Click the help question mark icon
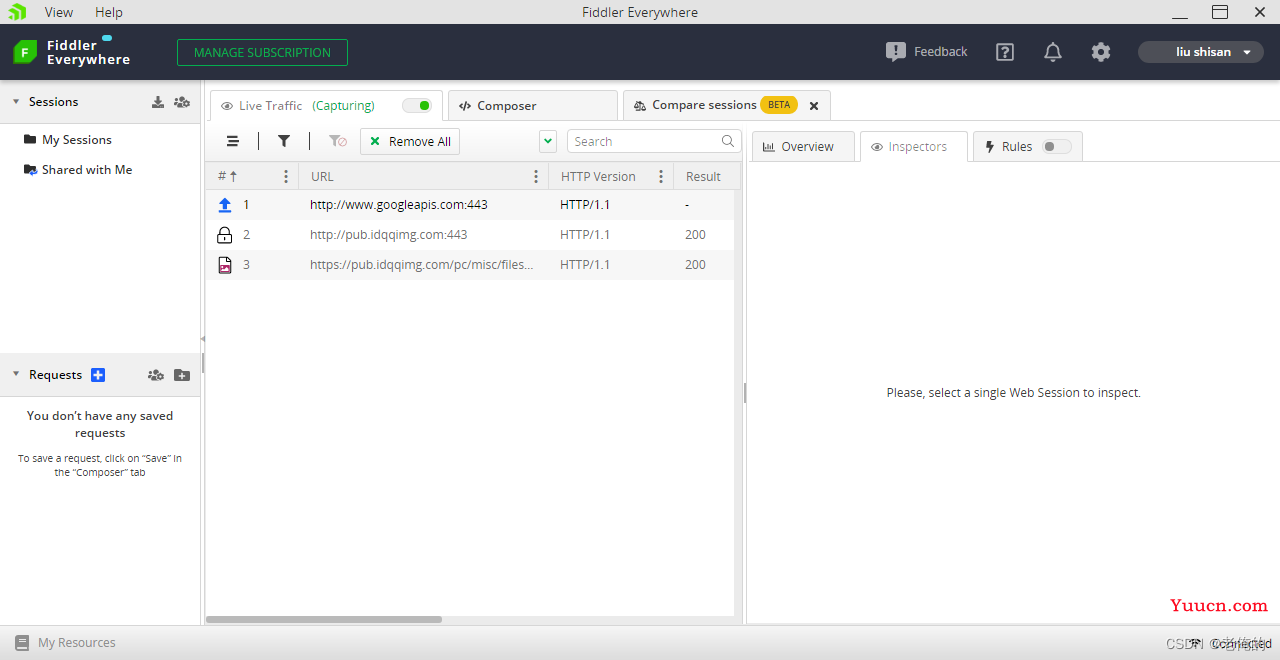The height and width of the screenshot is (660, 1280). tap(1005, 52)
